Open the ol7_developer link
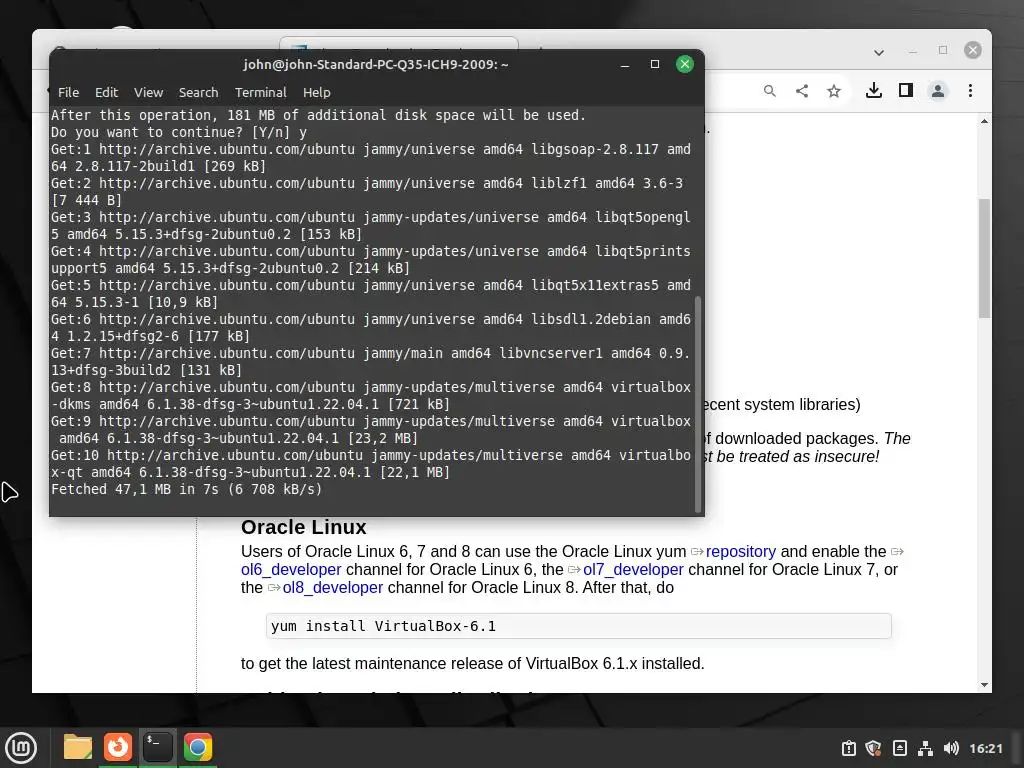 [x=633, y=569]
